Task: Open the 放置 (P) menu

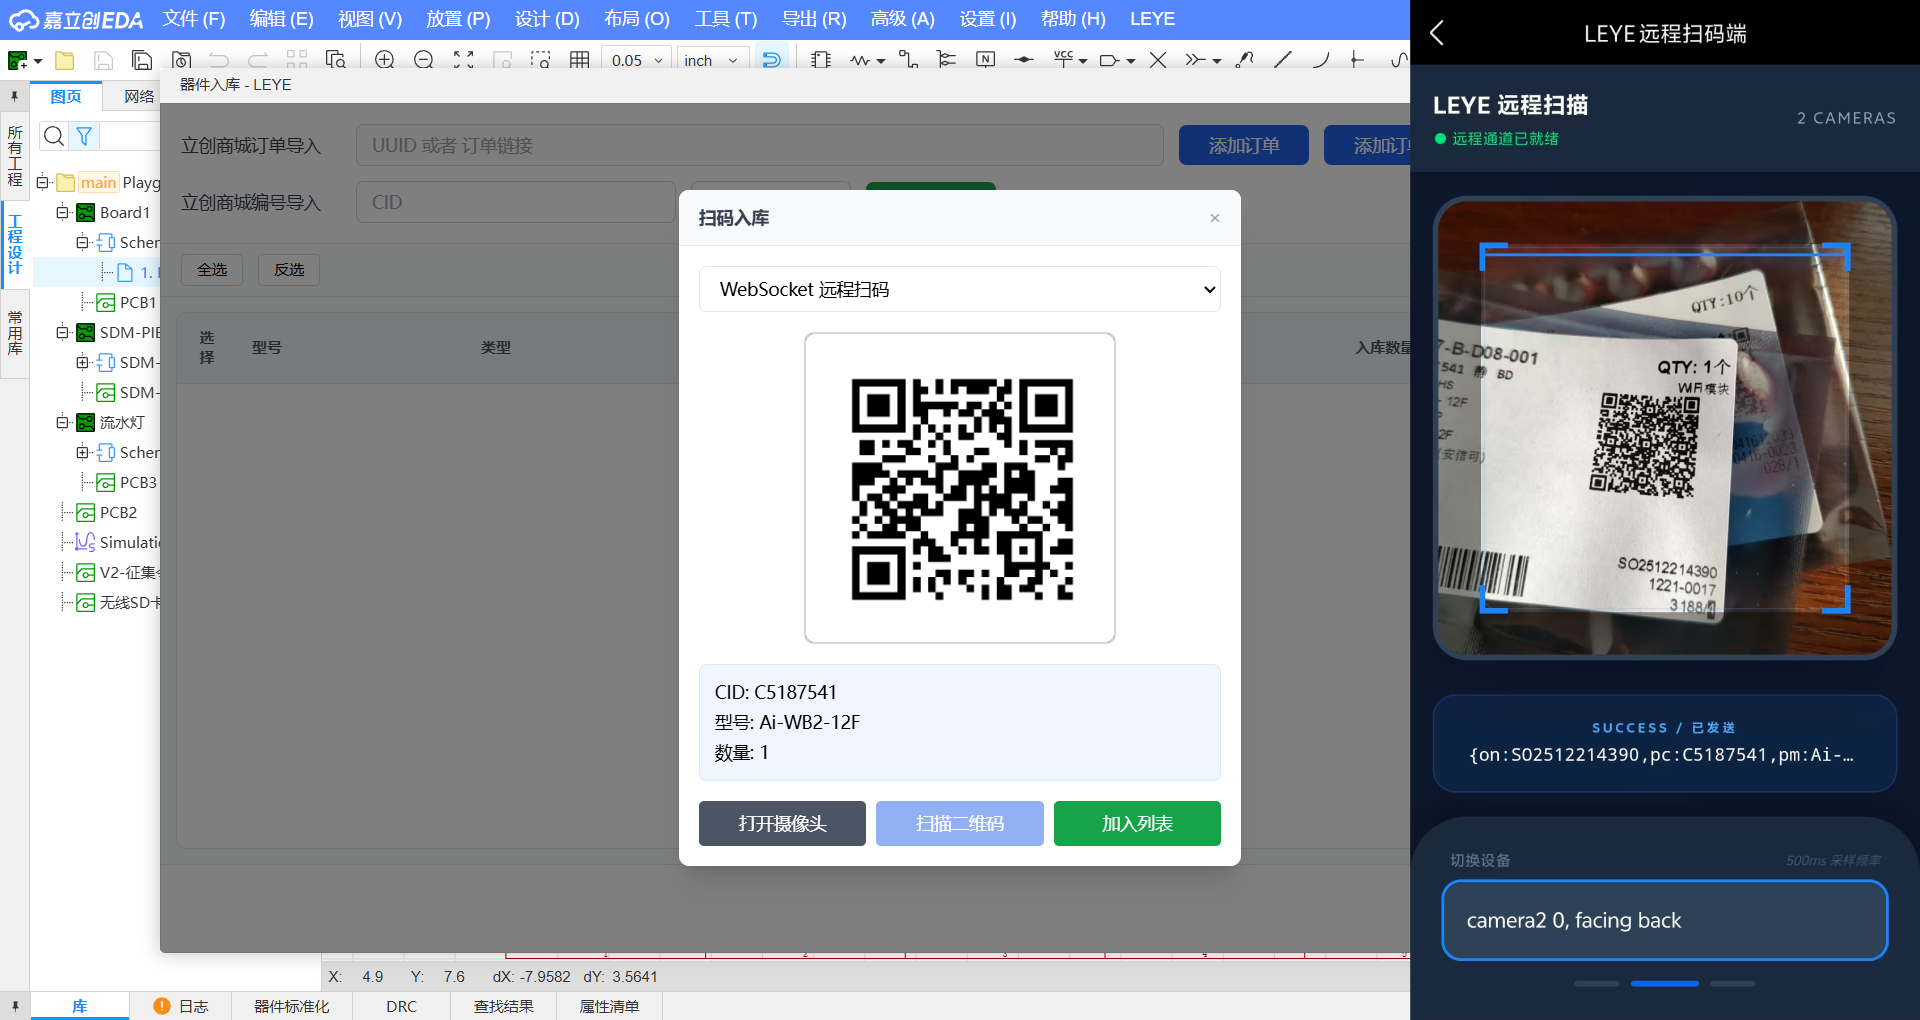Action: (x=458, y=19)
